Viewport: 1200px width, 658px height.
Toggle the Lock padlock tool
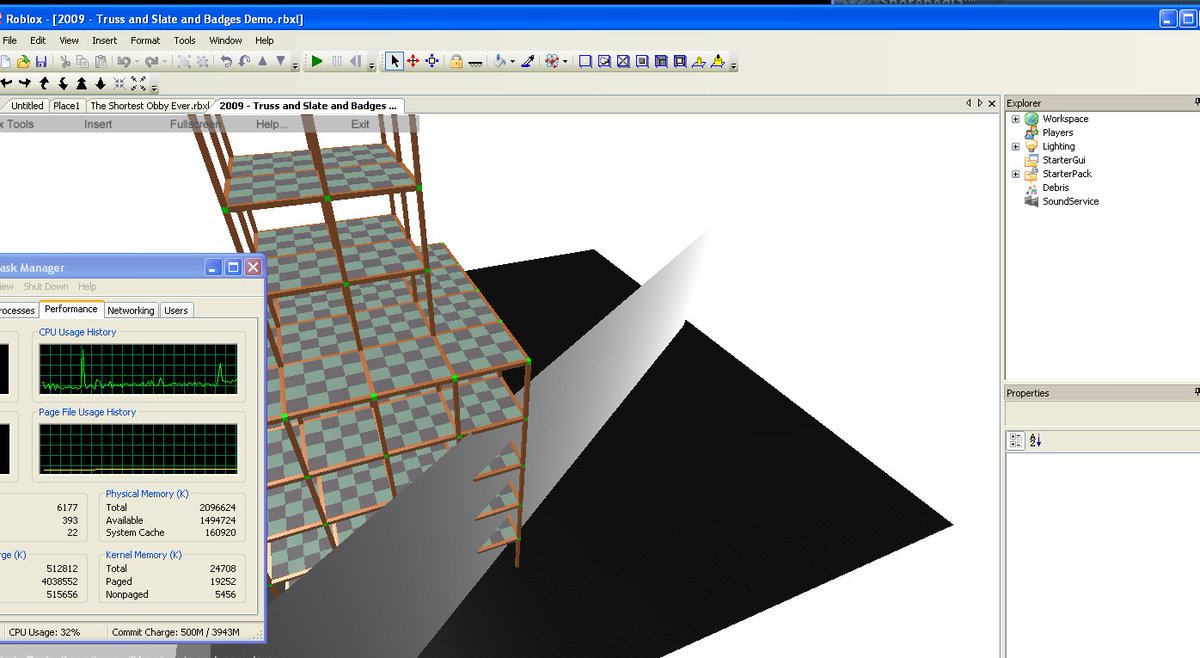[x=456, y=62]
